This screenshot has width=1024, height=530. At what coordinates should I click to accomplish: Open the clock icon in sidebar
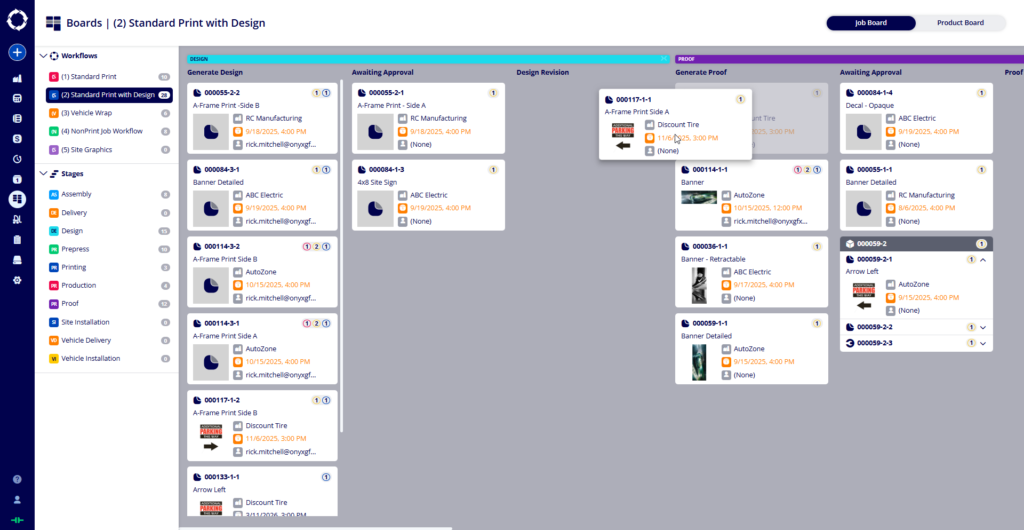[17, 159]
